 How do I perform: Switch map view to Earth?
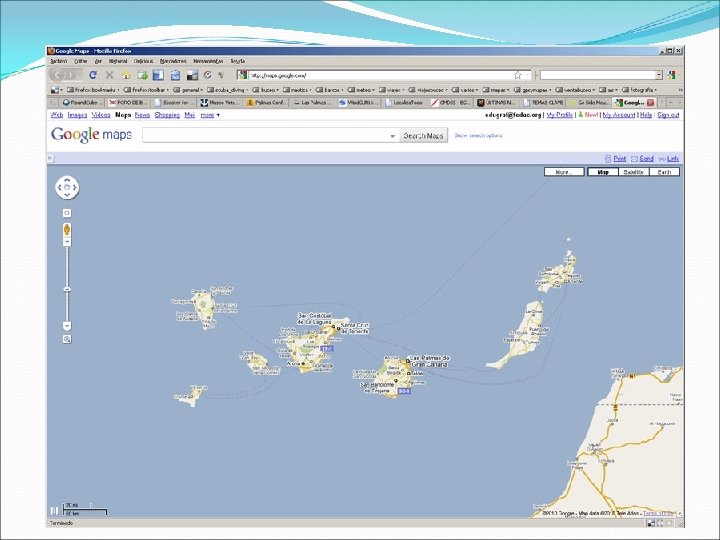(x=664, y=172)
